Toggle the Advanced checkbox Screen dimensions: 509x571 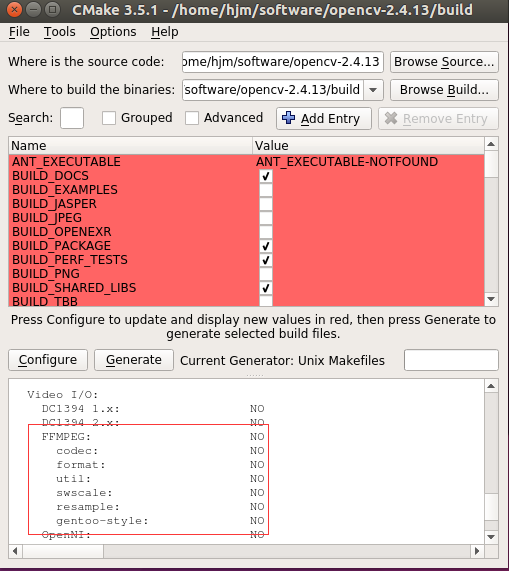coord(192,118)
